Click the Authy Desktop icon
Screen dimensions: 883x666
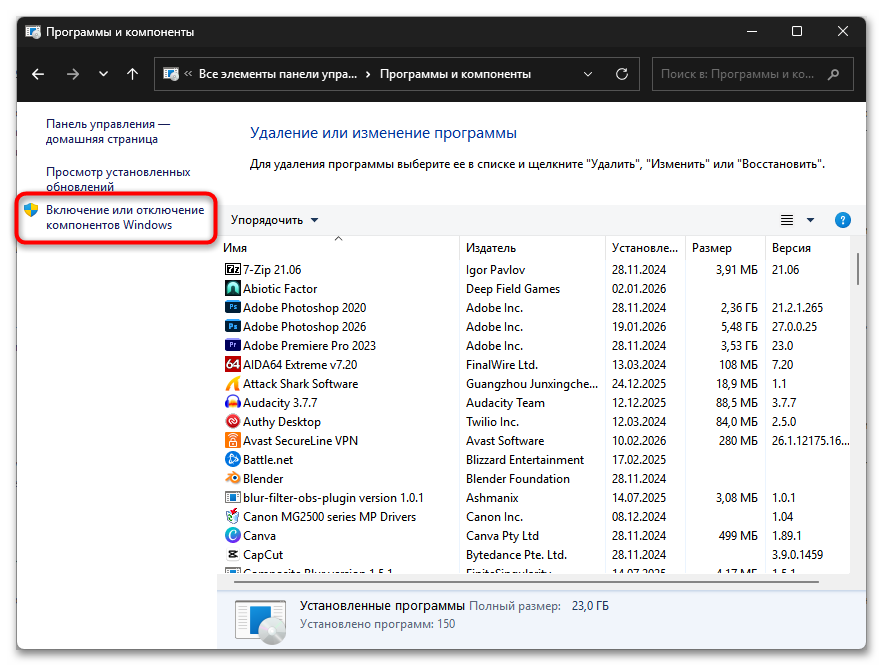tap(233, 421)
